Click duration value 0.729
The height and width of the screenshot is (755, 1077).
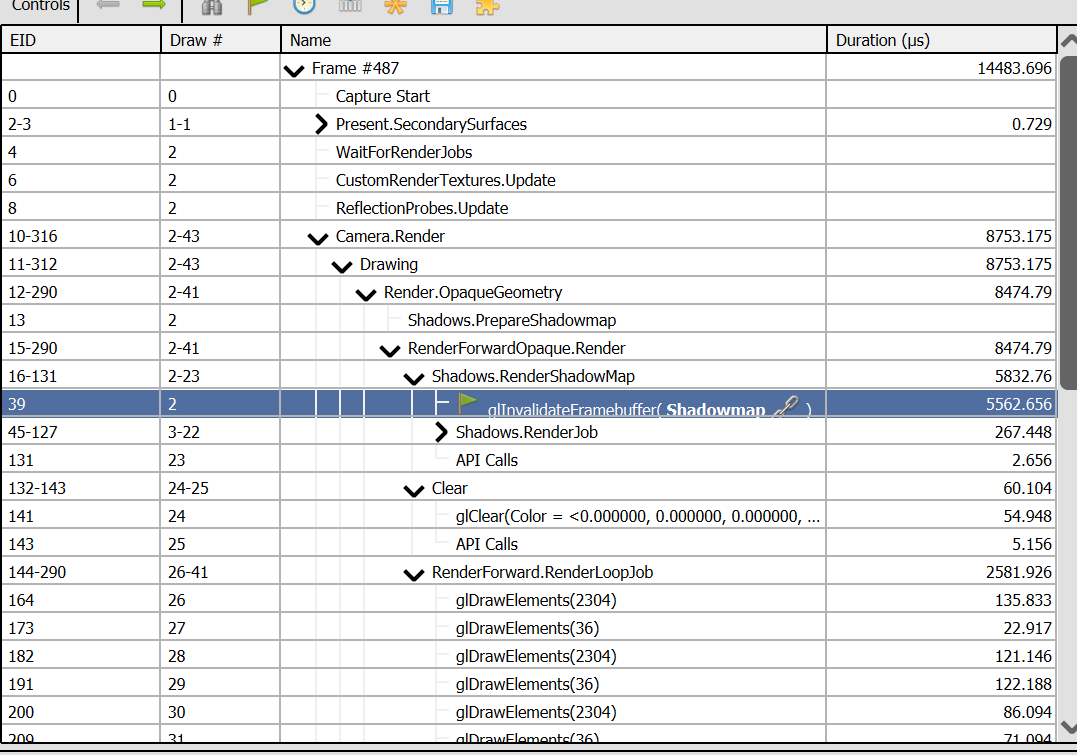pos(1032,124)
